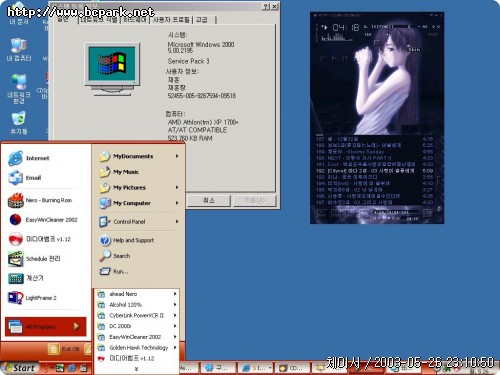Open DC 2000i program group
Viewport: 500px width, 375px height.
pyautogui.click(x=137, y=326)
